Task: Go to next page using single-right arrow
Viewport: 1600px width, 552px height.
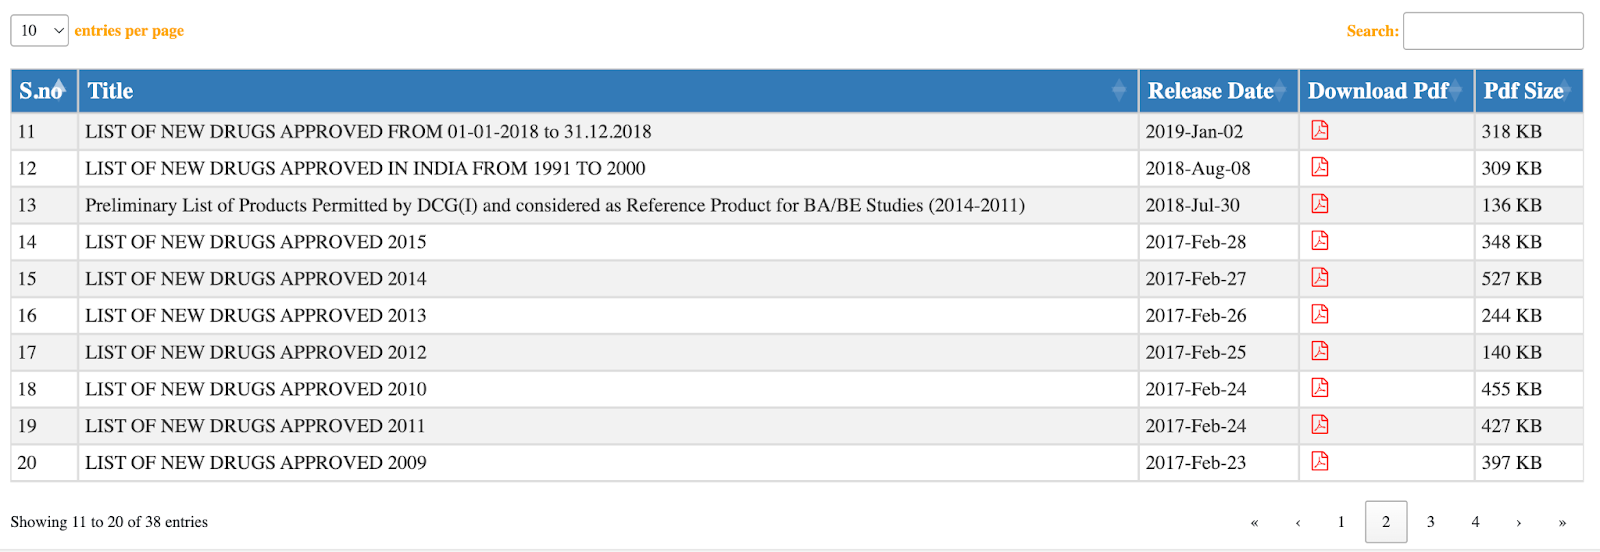Action: 1518,522
